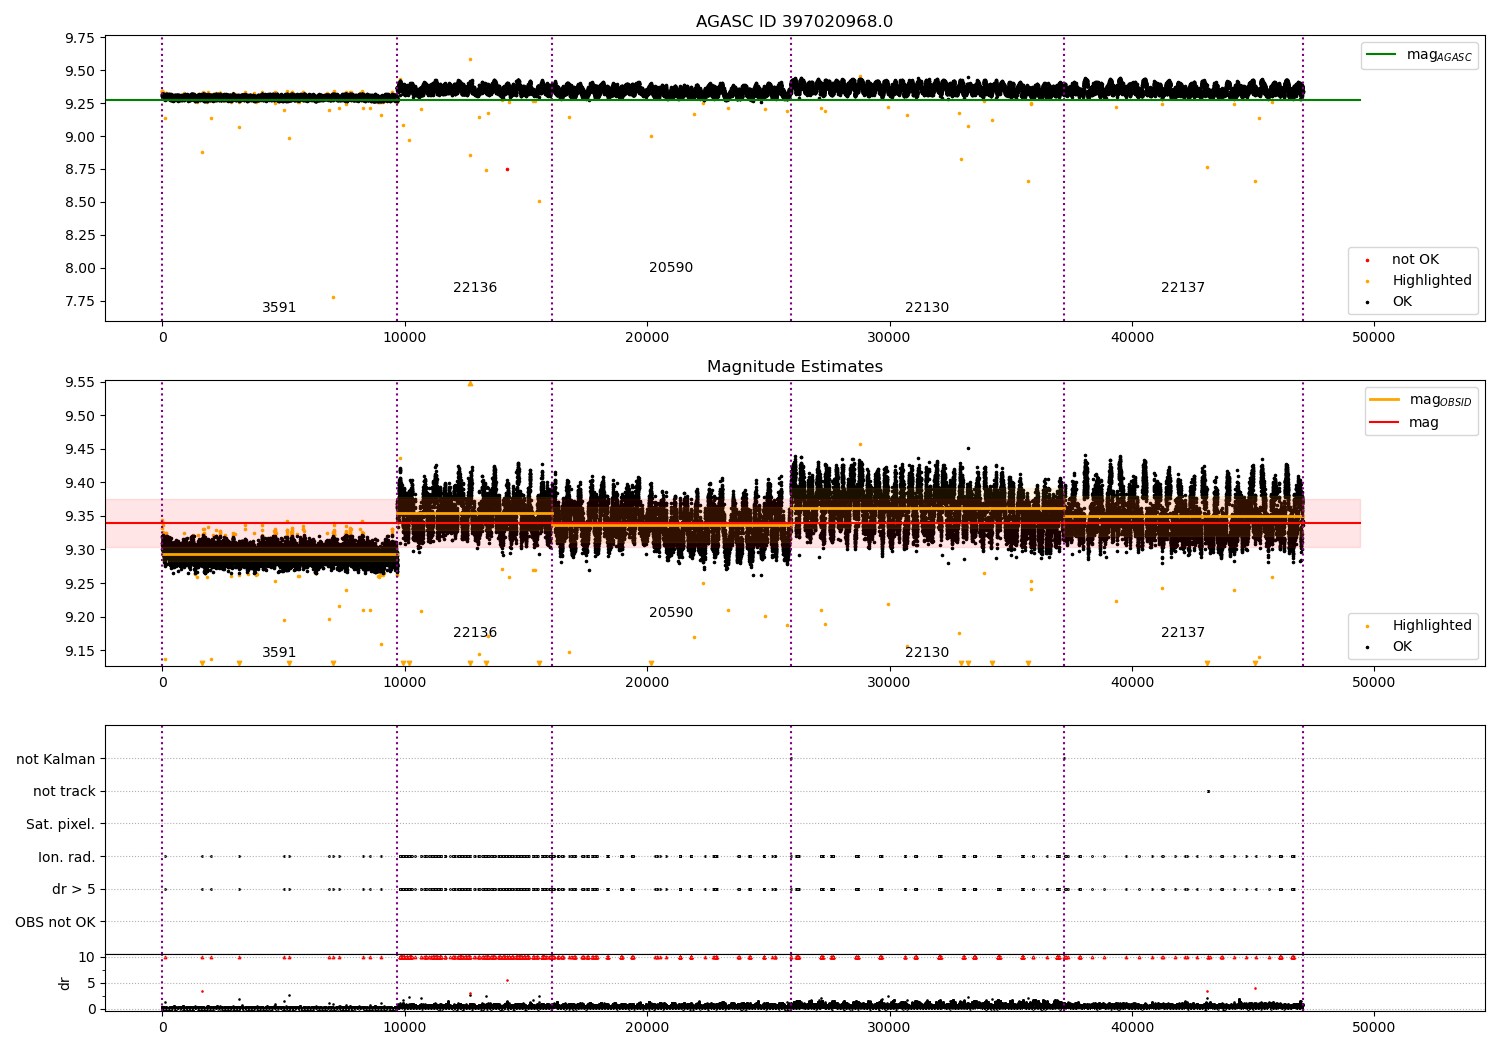Click the orange outlier point near 7.75
The image size is (1500, 1050).
[333, 297]
